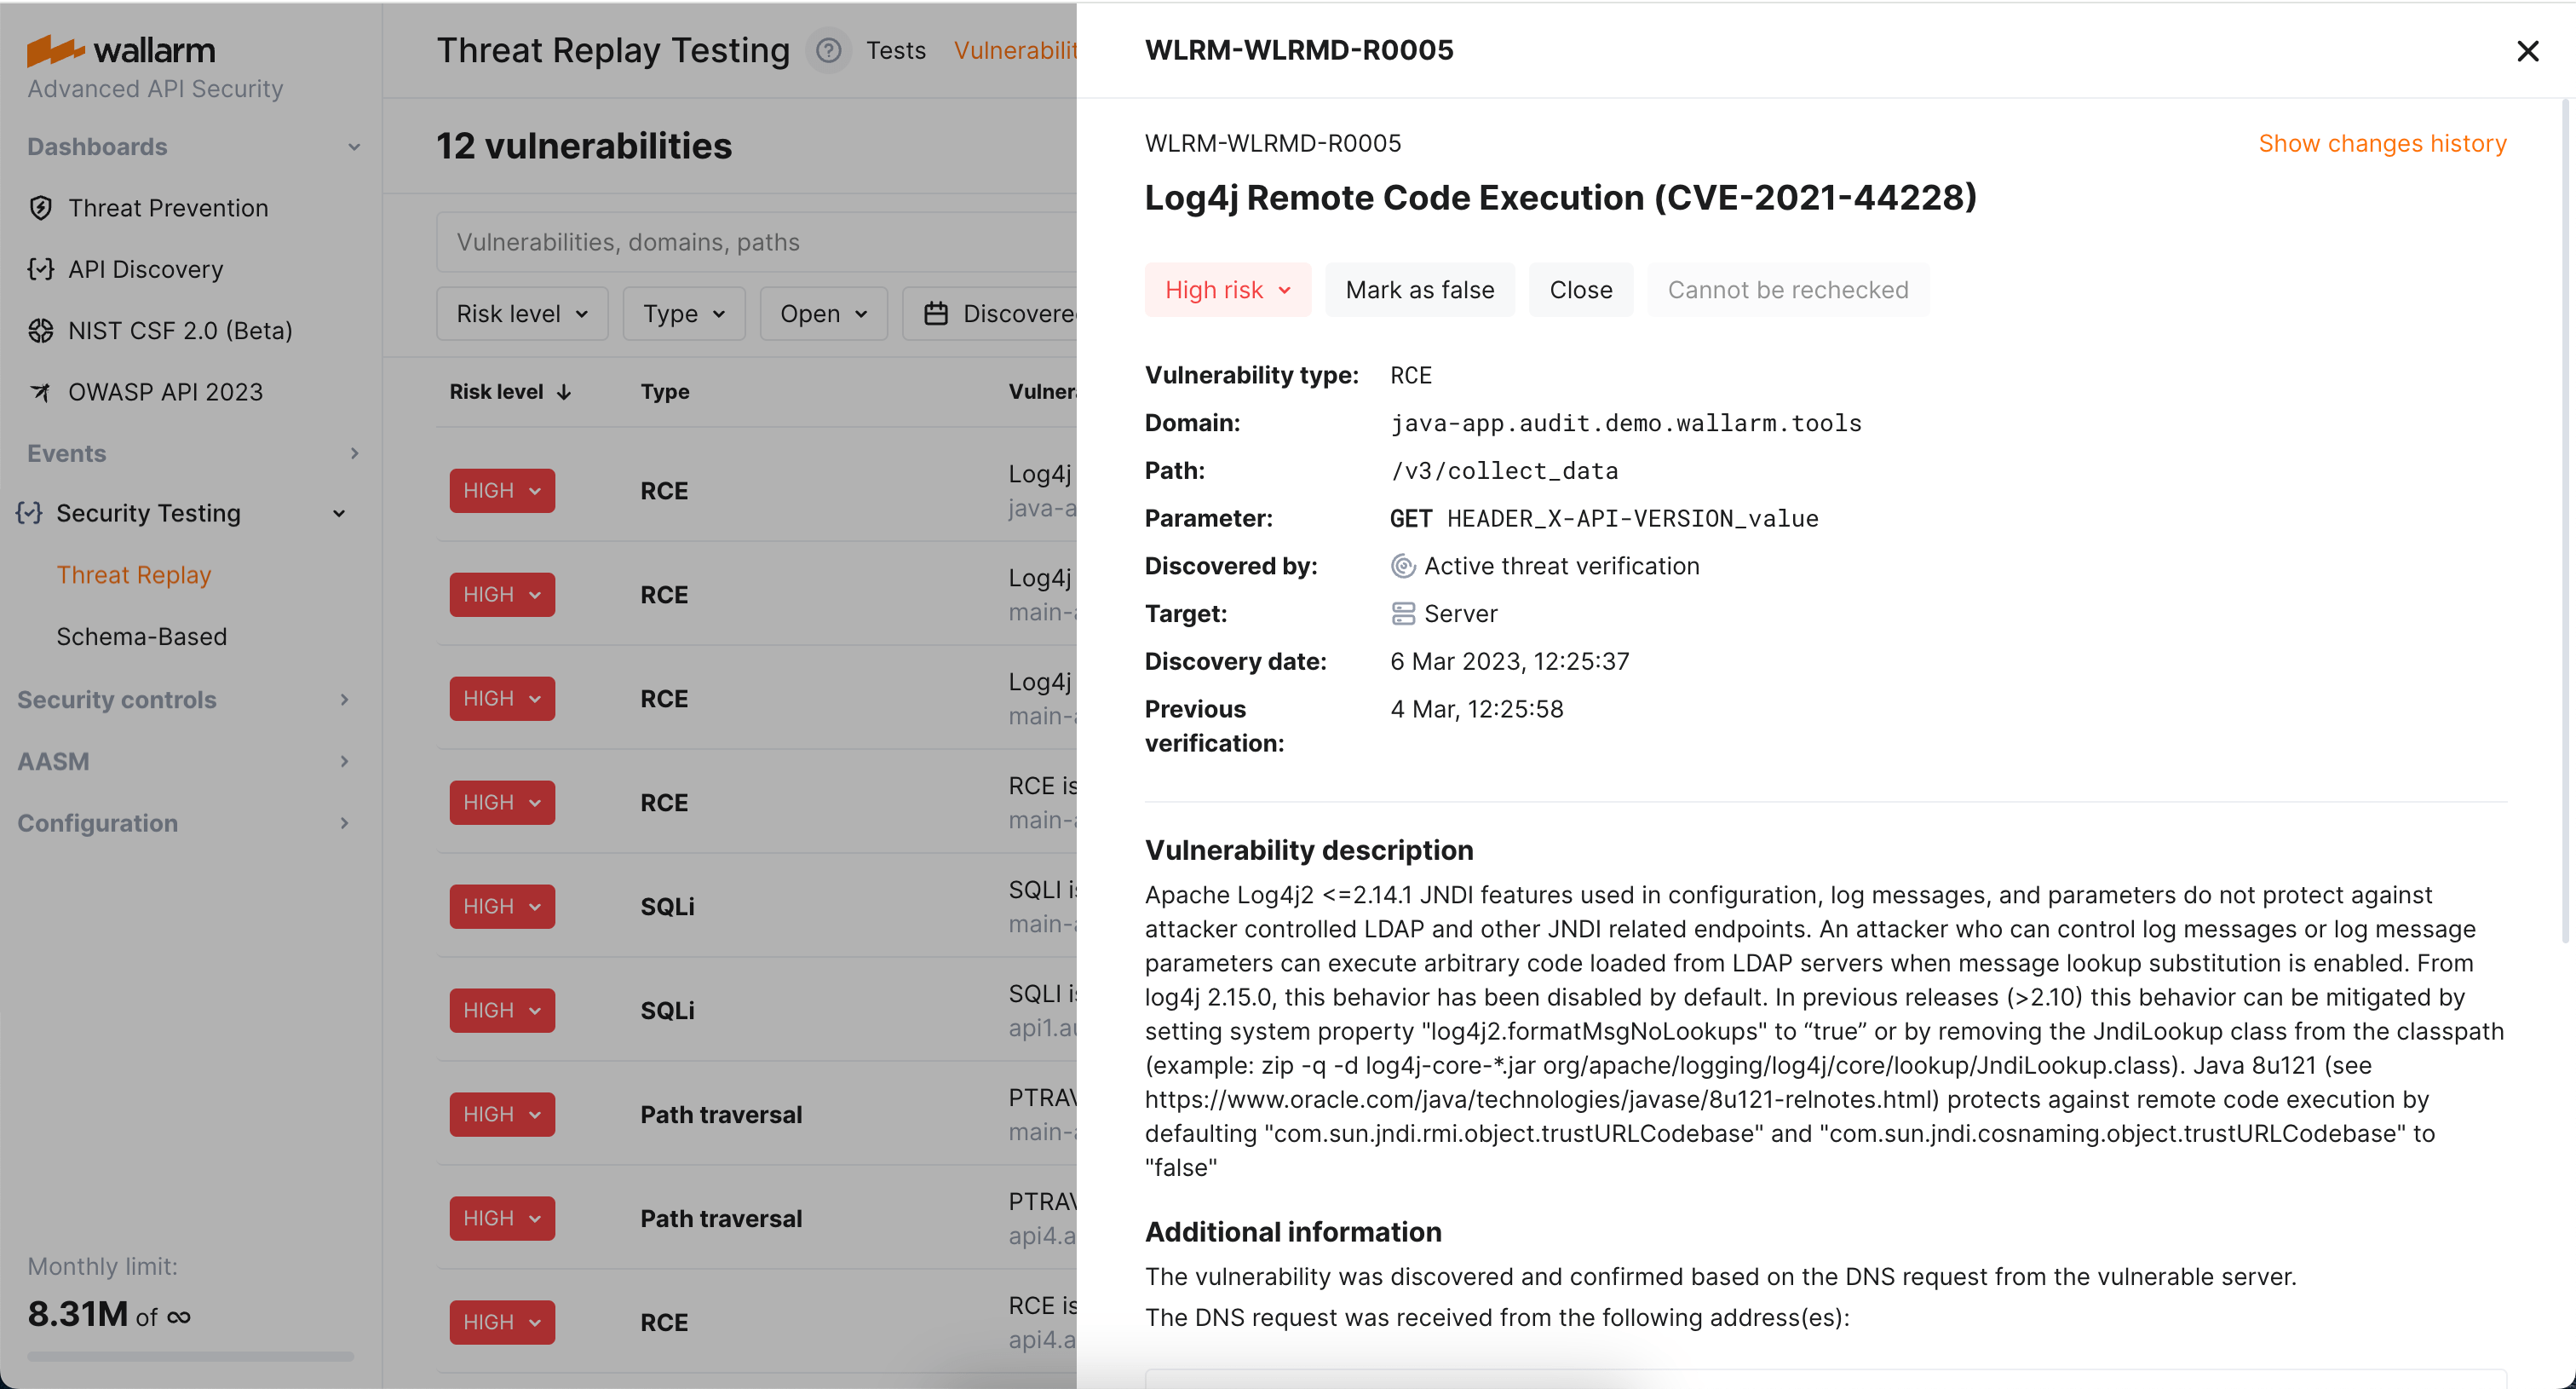Switch to the Tests tab
Image resolution: width=2576 pixels, height=1389 pixels.
click(x=895, y=50)
